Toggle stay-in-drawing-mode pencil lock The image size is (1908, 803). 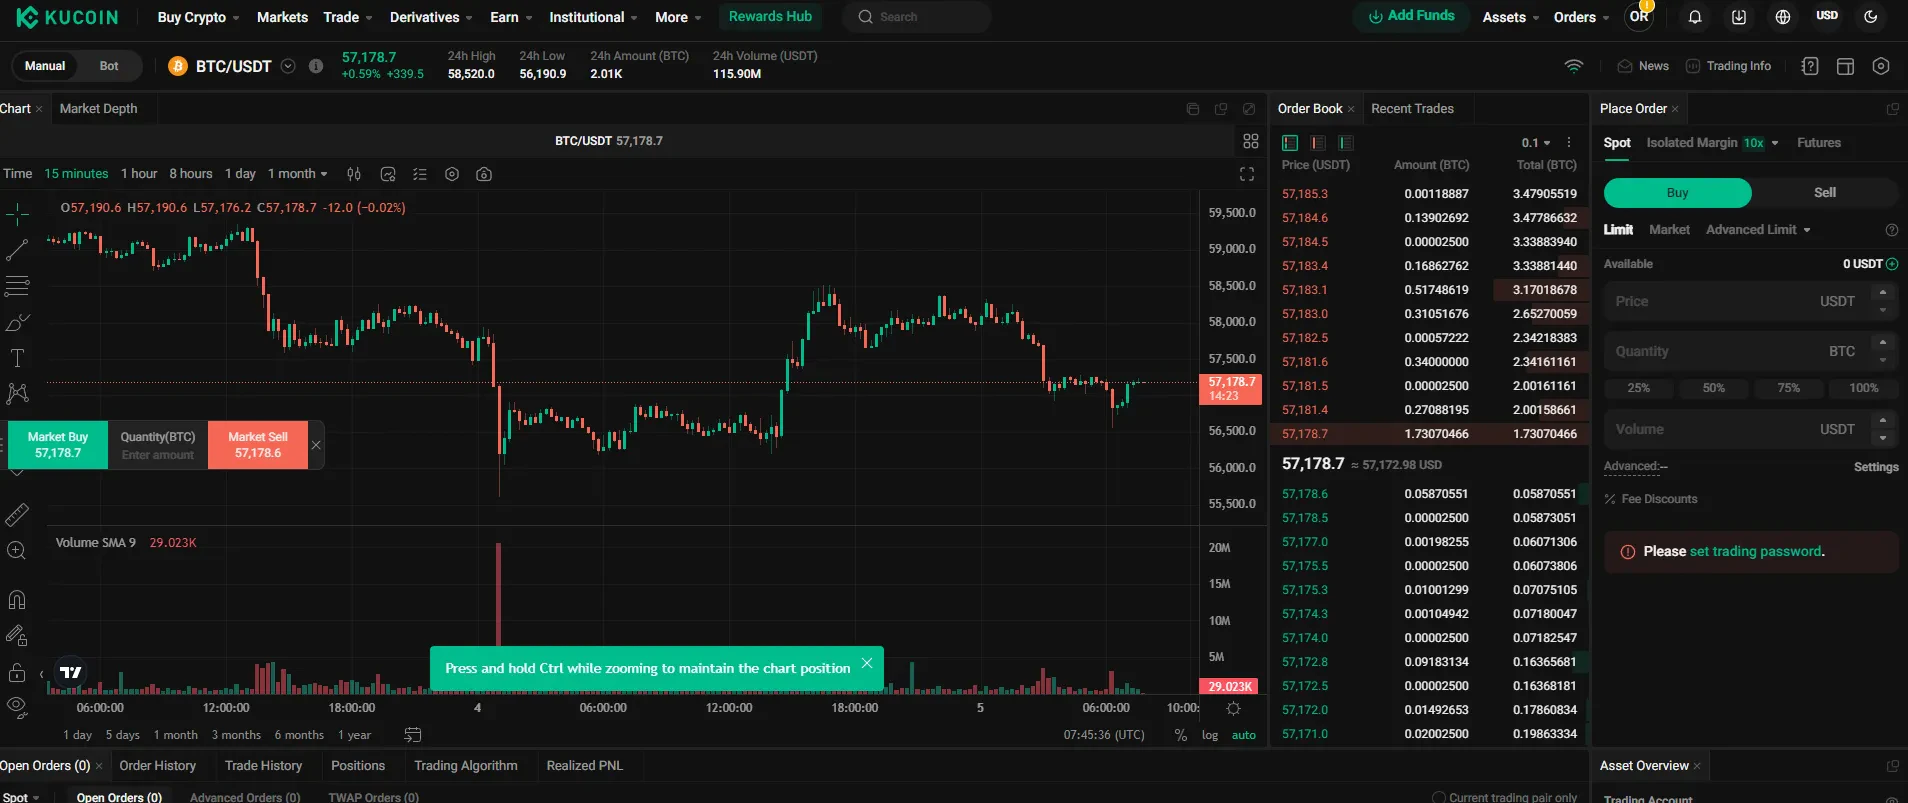click(x=17, y=635)
